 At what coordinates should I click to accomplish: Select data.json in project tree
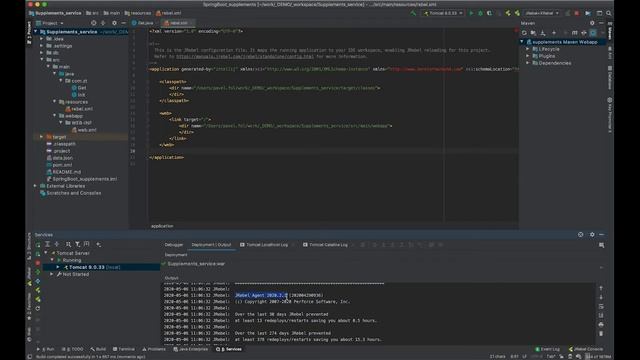pos(60,158)
